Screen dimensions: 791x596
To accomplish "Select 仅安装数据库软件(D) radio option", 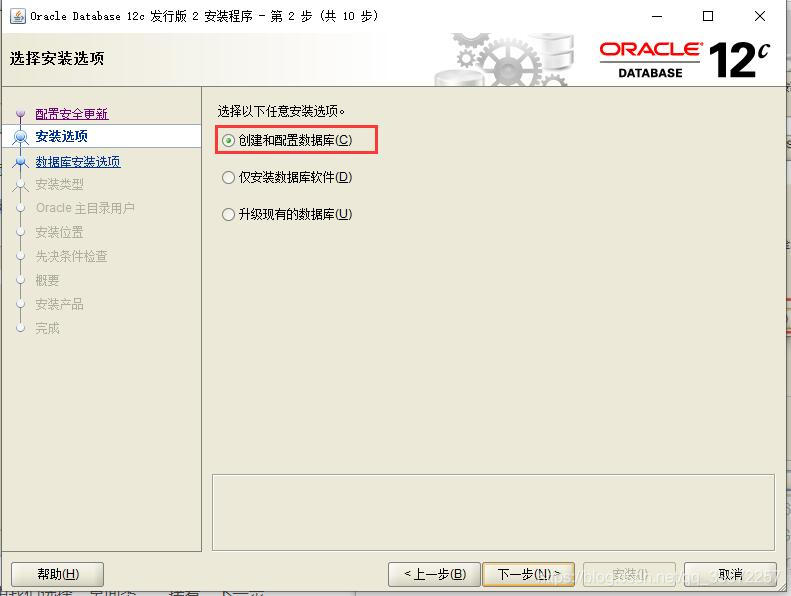I will [287, 177].
